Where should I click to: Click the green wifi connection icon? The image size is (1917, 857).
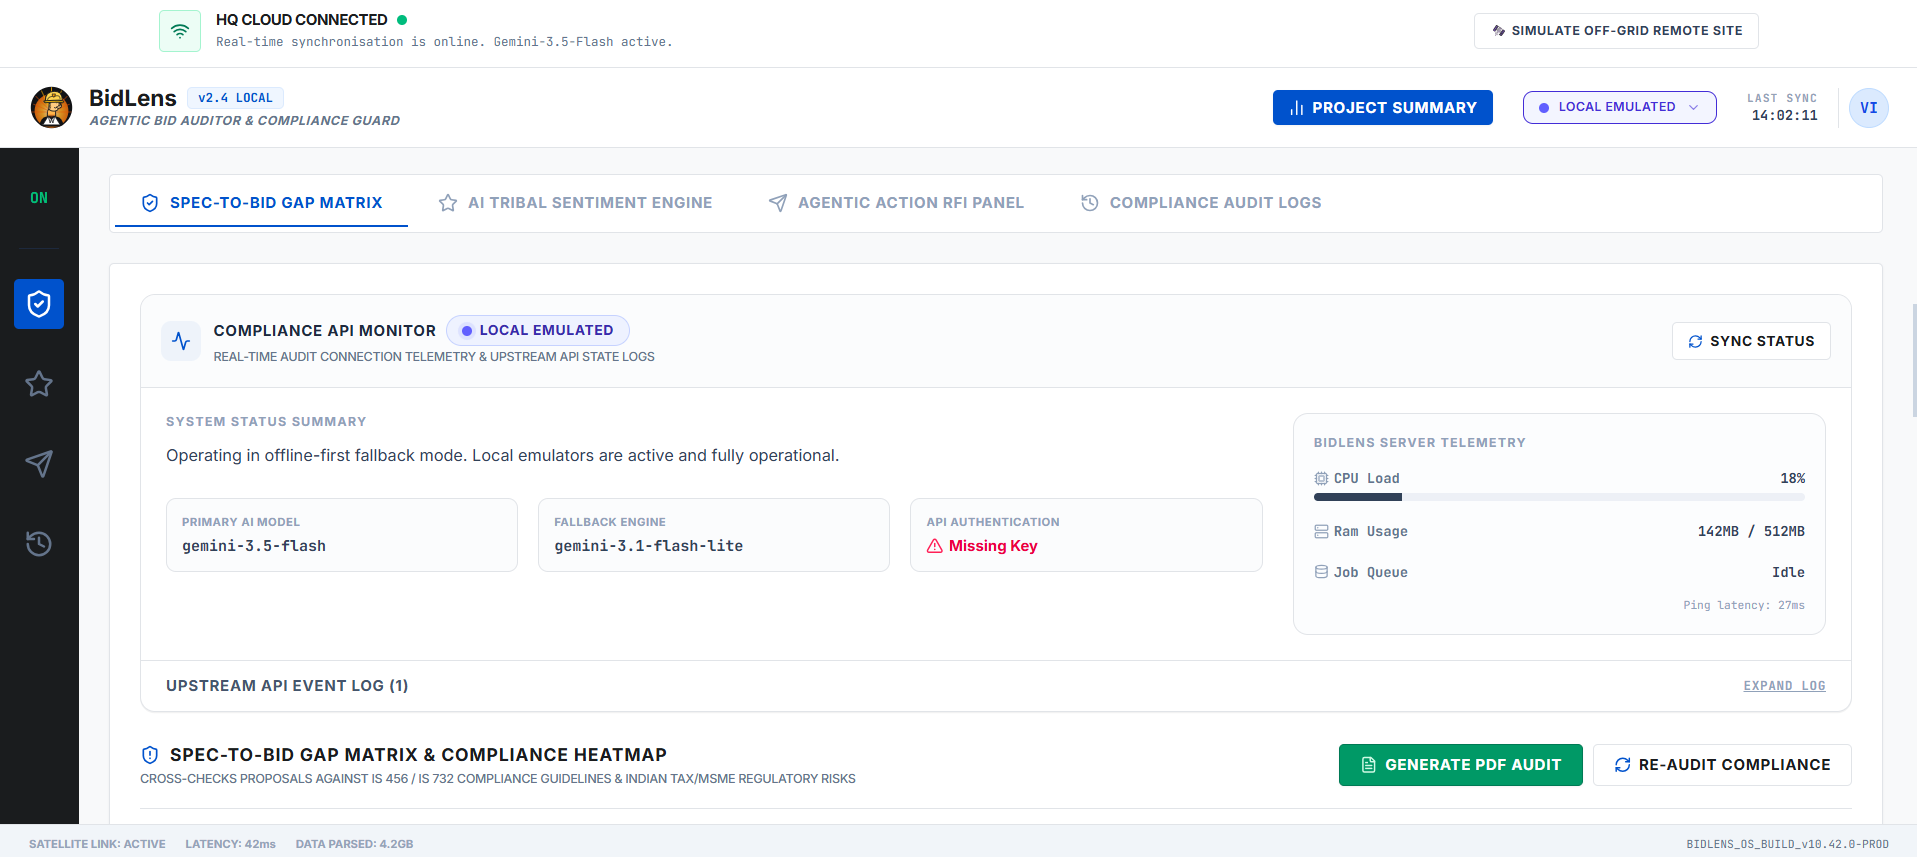tap(180, 31)
